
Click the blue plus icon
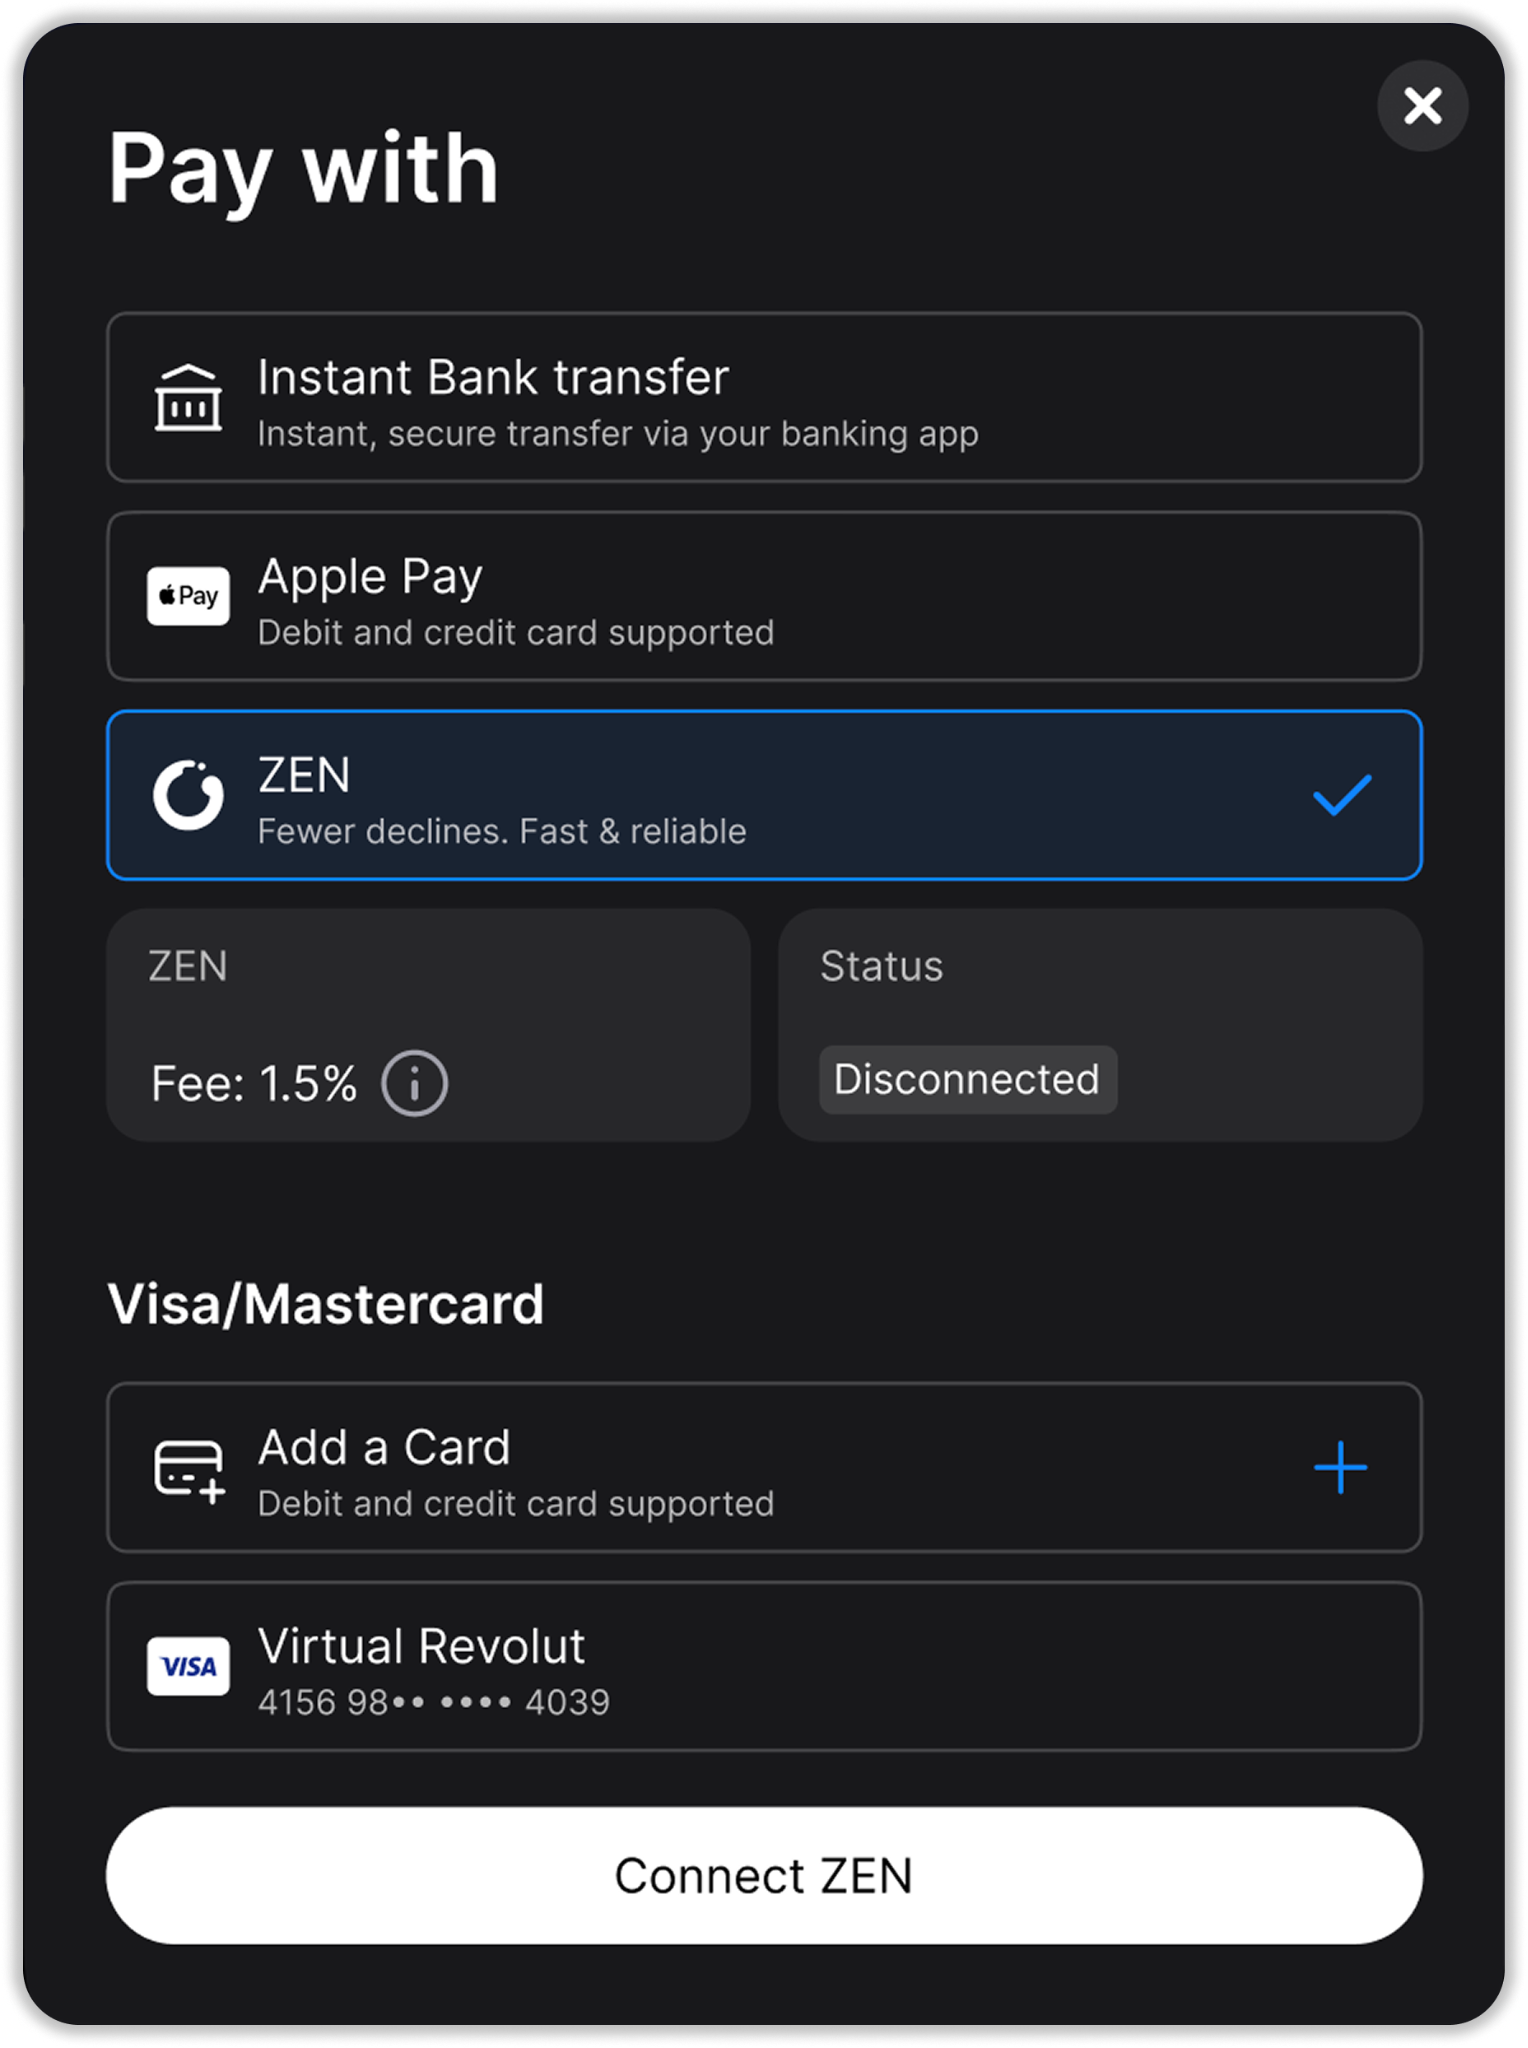1340,1468
